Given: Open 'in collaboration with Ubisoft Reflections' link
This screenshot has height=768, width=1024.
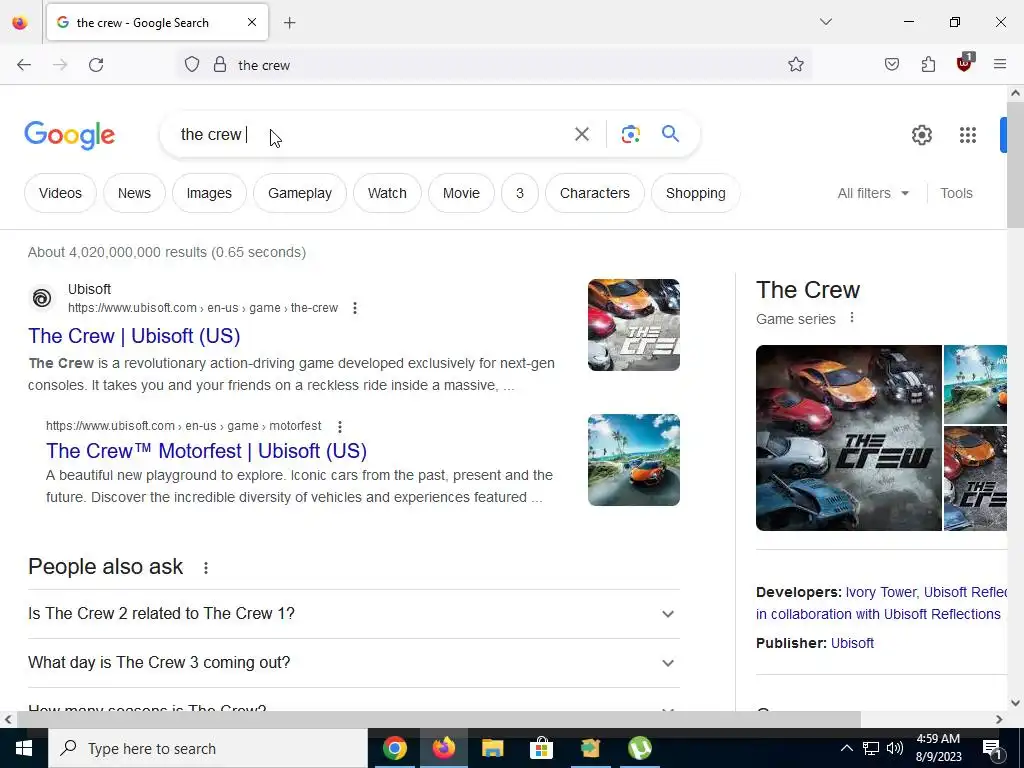Looking at the screenshot, I should [878, 615].
